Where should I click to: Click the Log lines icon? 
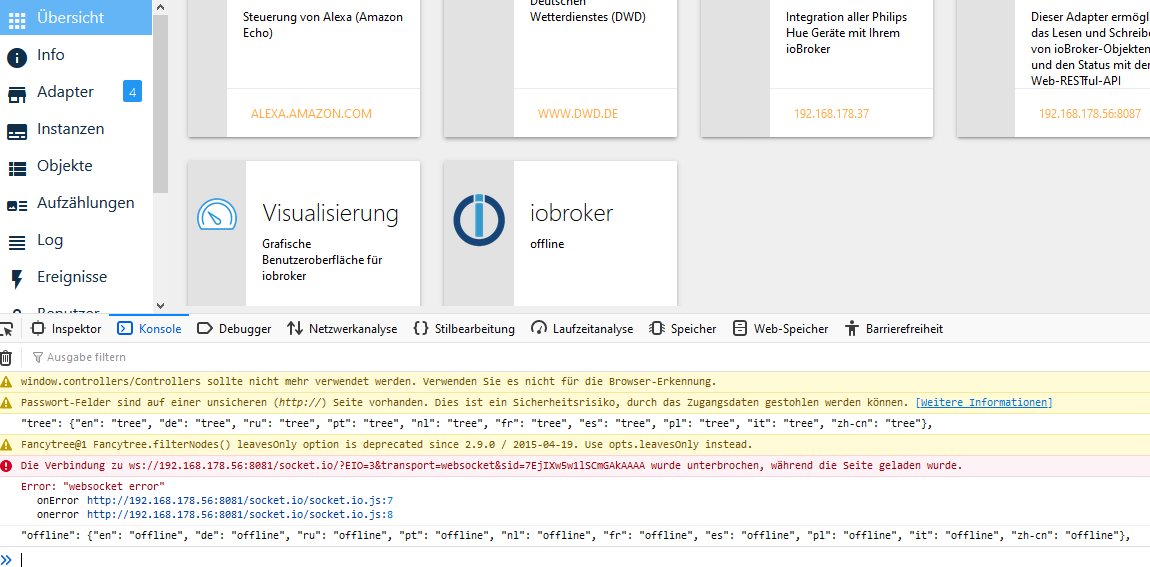click(17, 242)
